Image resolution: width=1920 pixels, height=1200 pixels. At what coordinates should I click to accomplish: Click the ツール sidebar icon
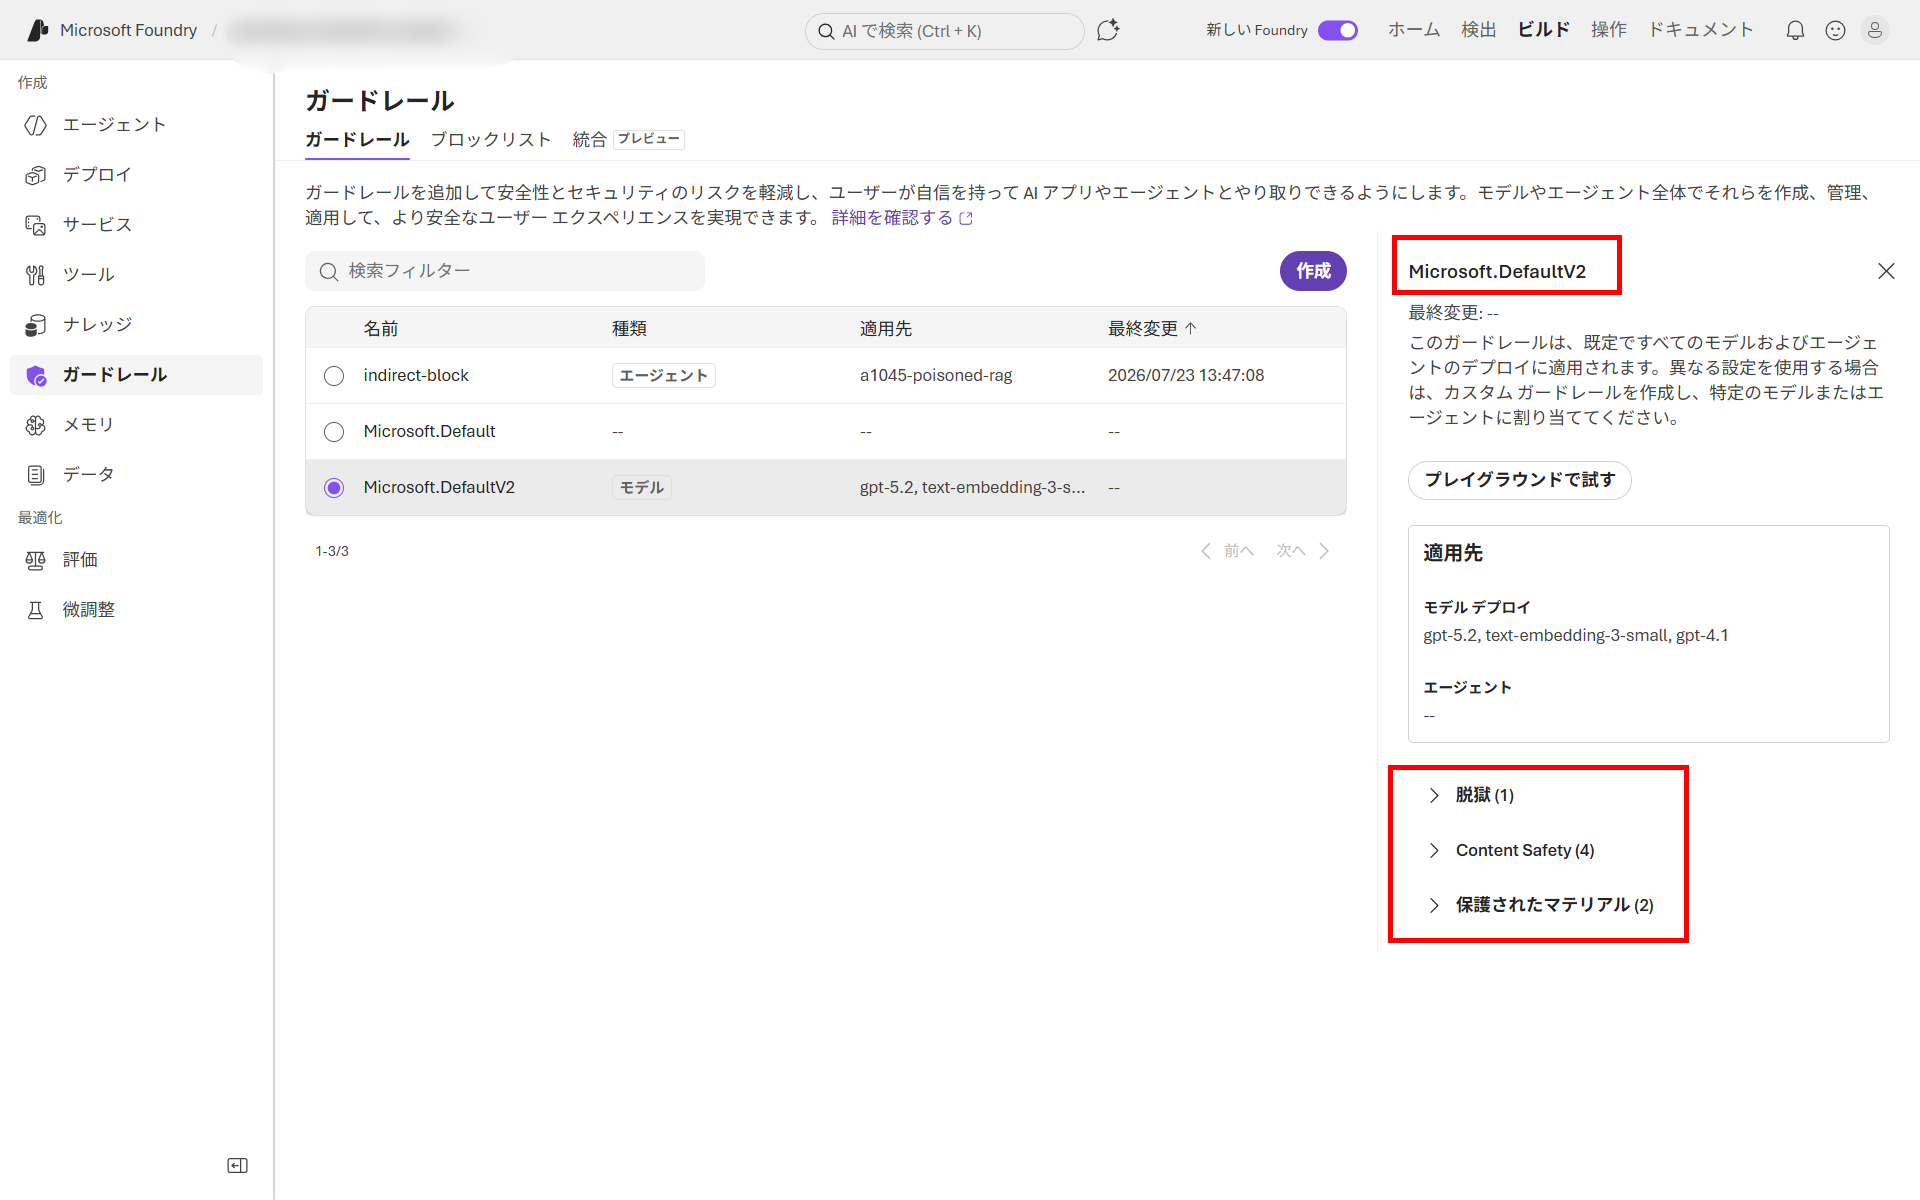click(x=36, y=275)
